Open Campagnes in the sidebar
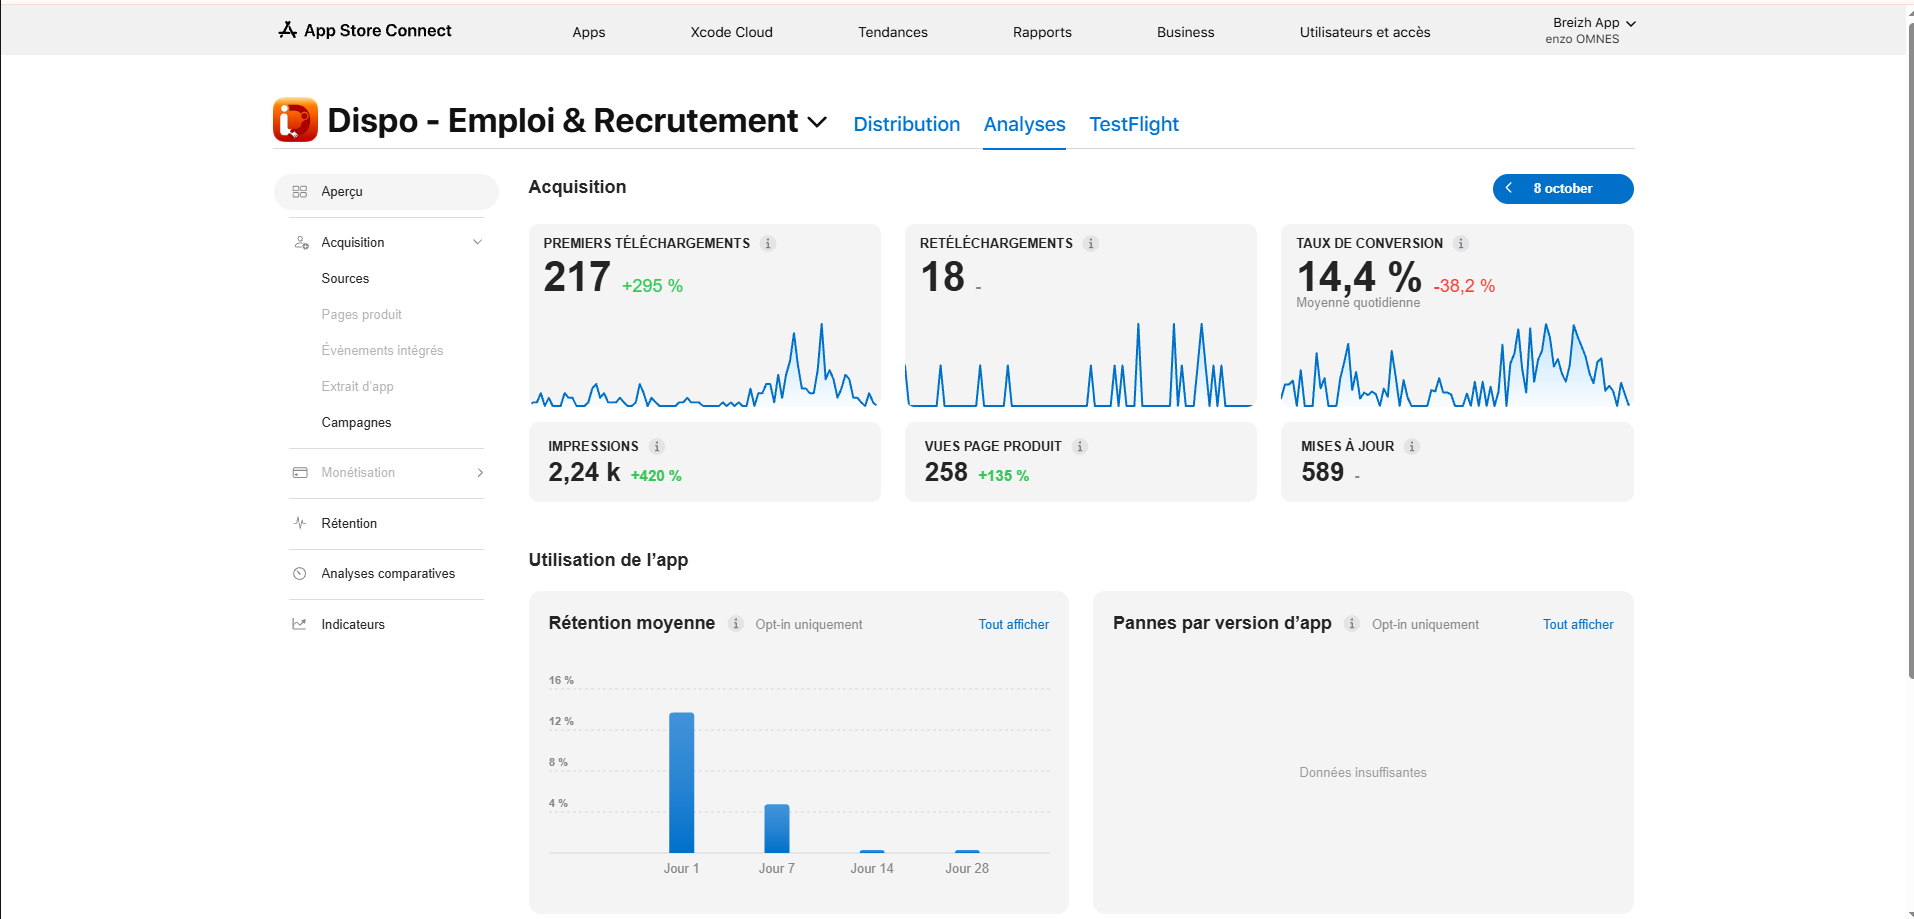This screenshot has width=1914, height=919. point(356,422)
